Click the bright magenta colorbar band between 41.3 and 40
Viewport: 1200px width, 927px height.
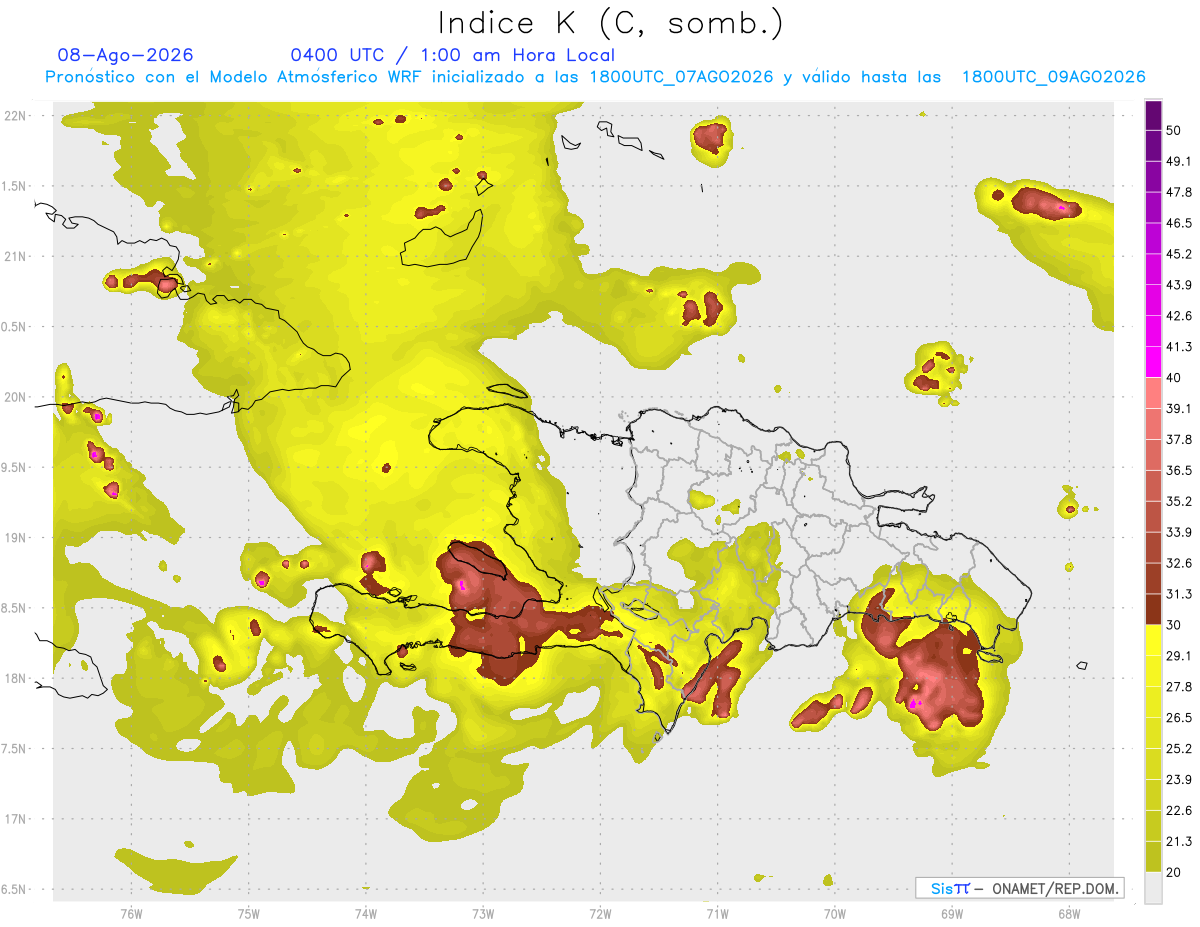(1154, 362)
